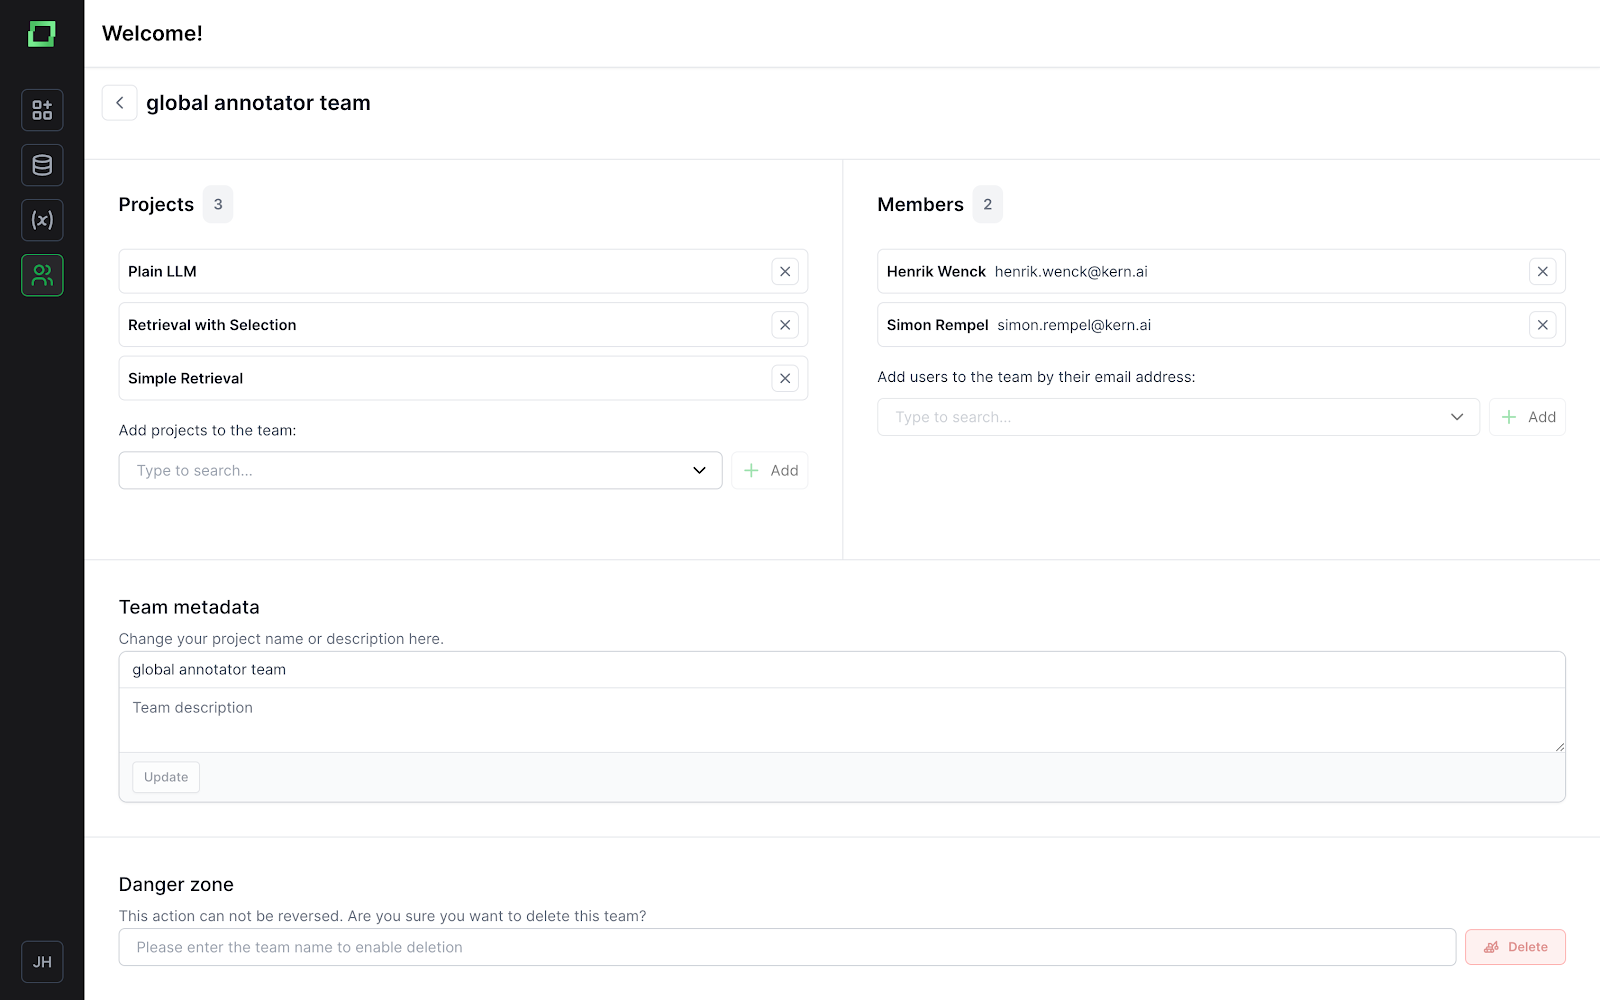Click the JH user avatar
The width and height of the screenshot is (1600, 1000).
click(42, 962)
